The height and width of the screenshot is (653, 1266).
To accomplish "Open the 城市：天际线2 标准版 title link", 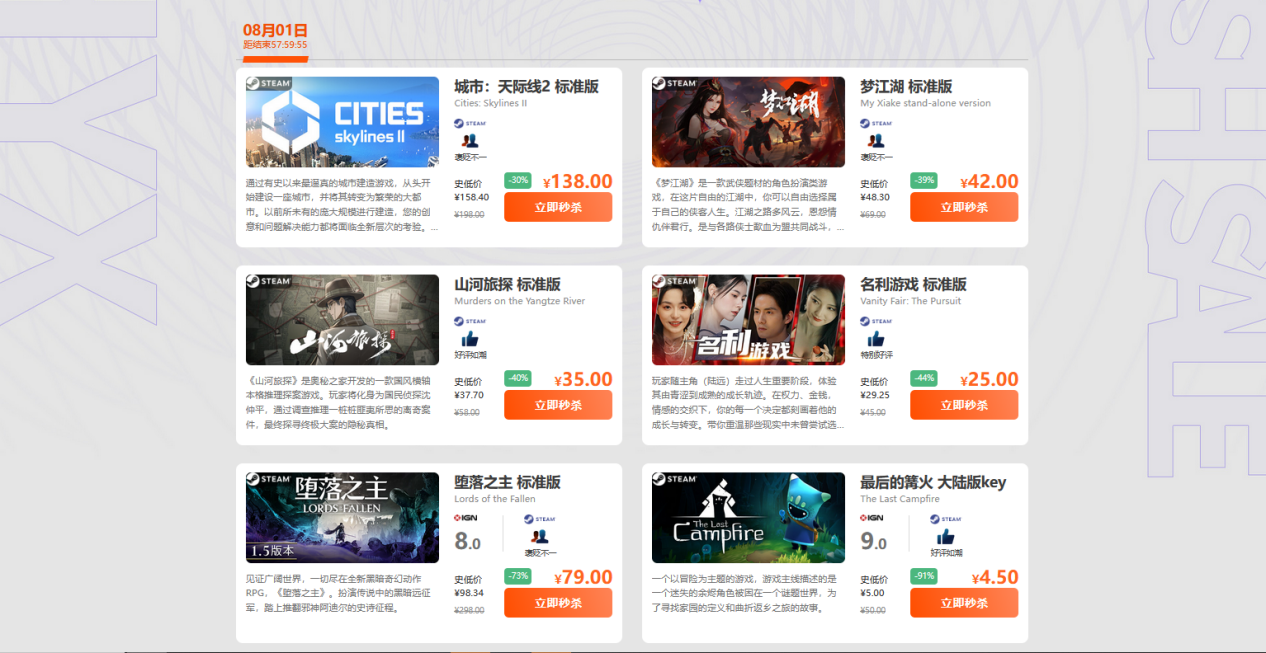I will pyautogui.click(x=526, y=87).
